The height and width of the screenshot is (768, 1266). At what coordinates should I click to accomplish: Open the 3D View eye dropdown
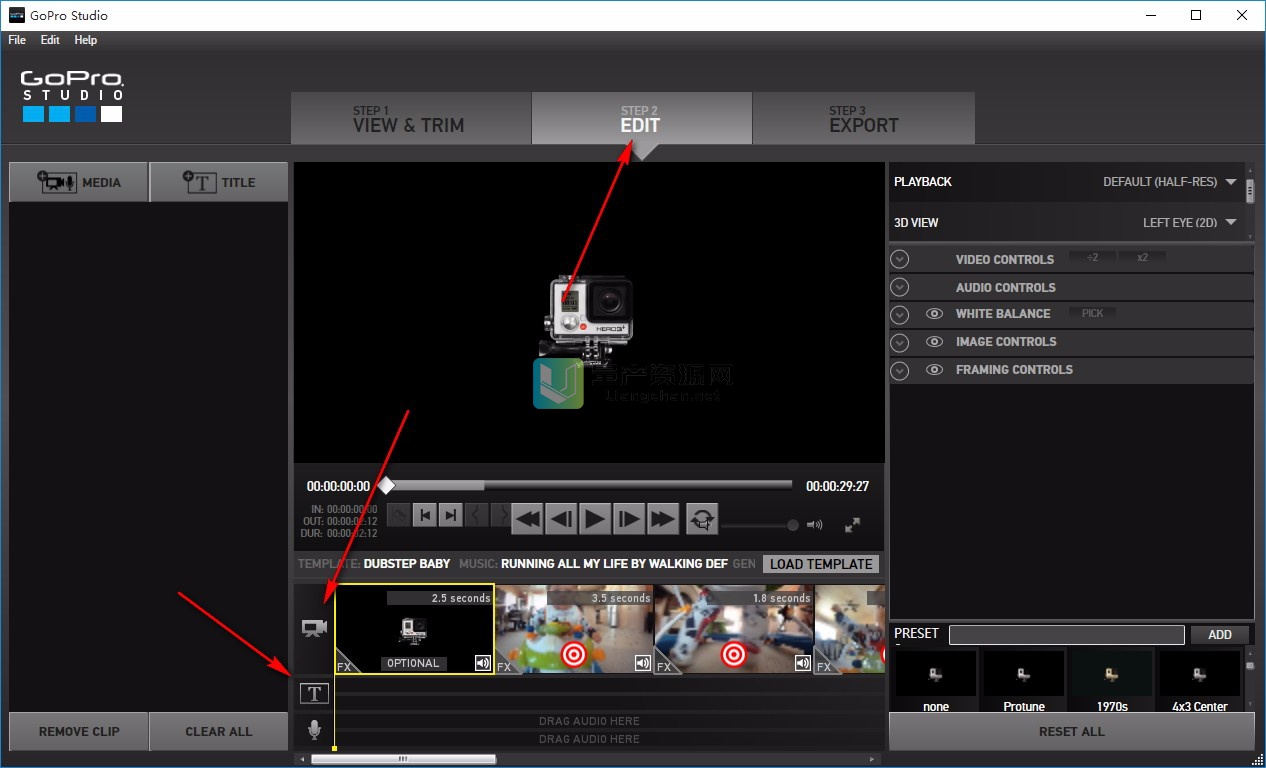[x=1189, y=223]
